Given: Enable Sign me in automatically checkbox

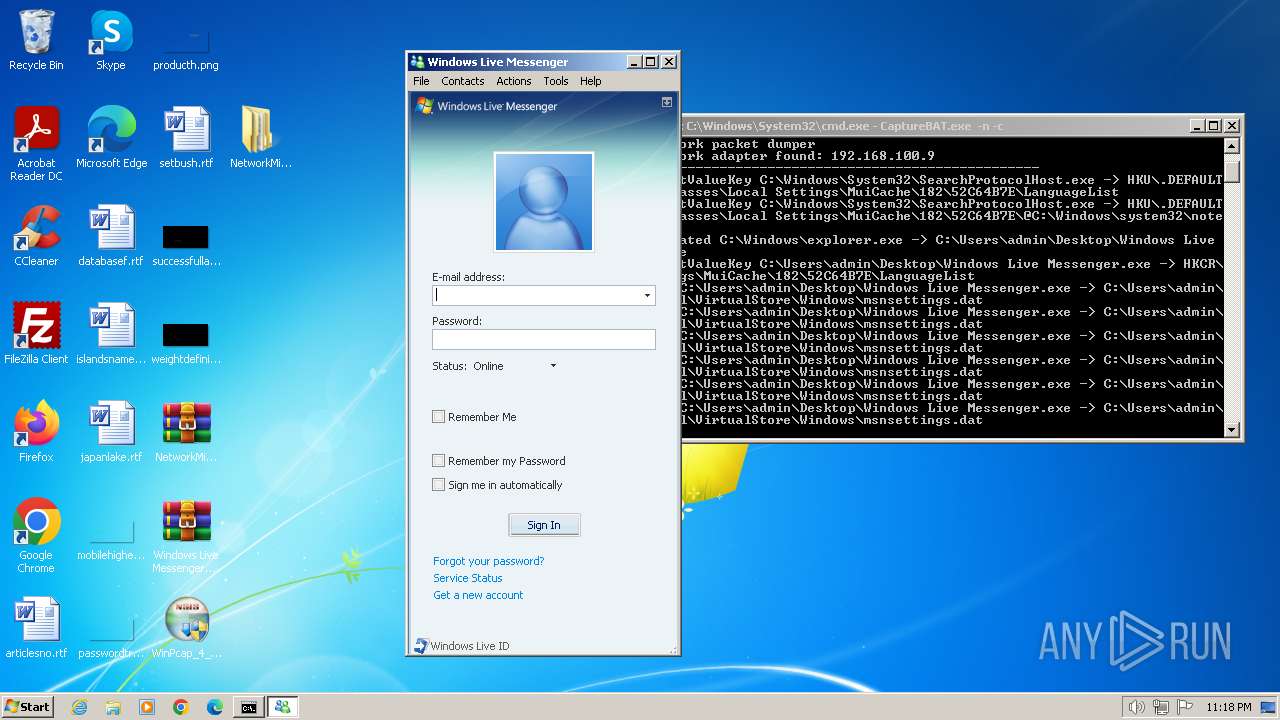Looking at the screenshot, I should [x=438, y=485].
